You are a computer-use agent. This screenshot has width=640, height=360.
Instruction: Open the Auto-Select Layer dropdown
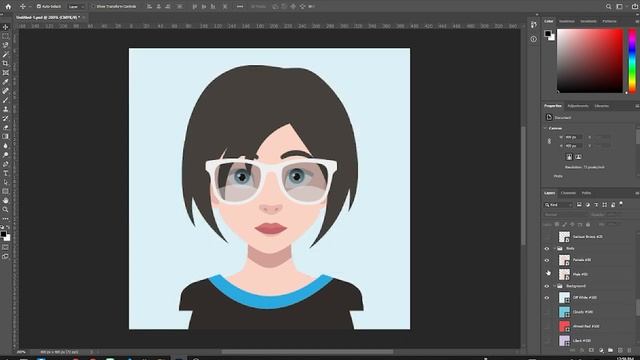(76, 7)
